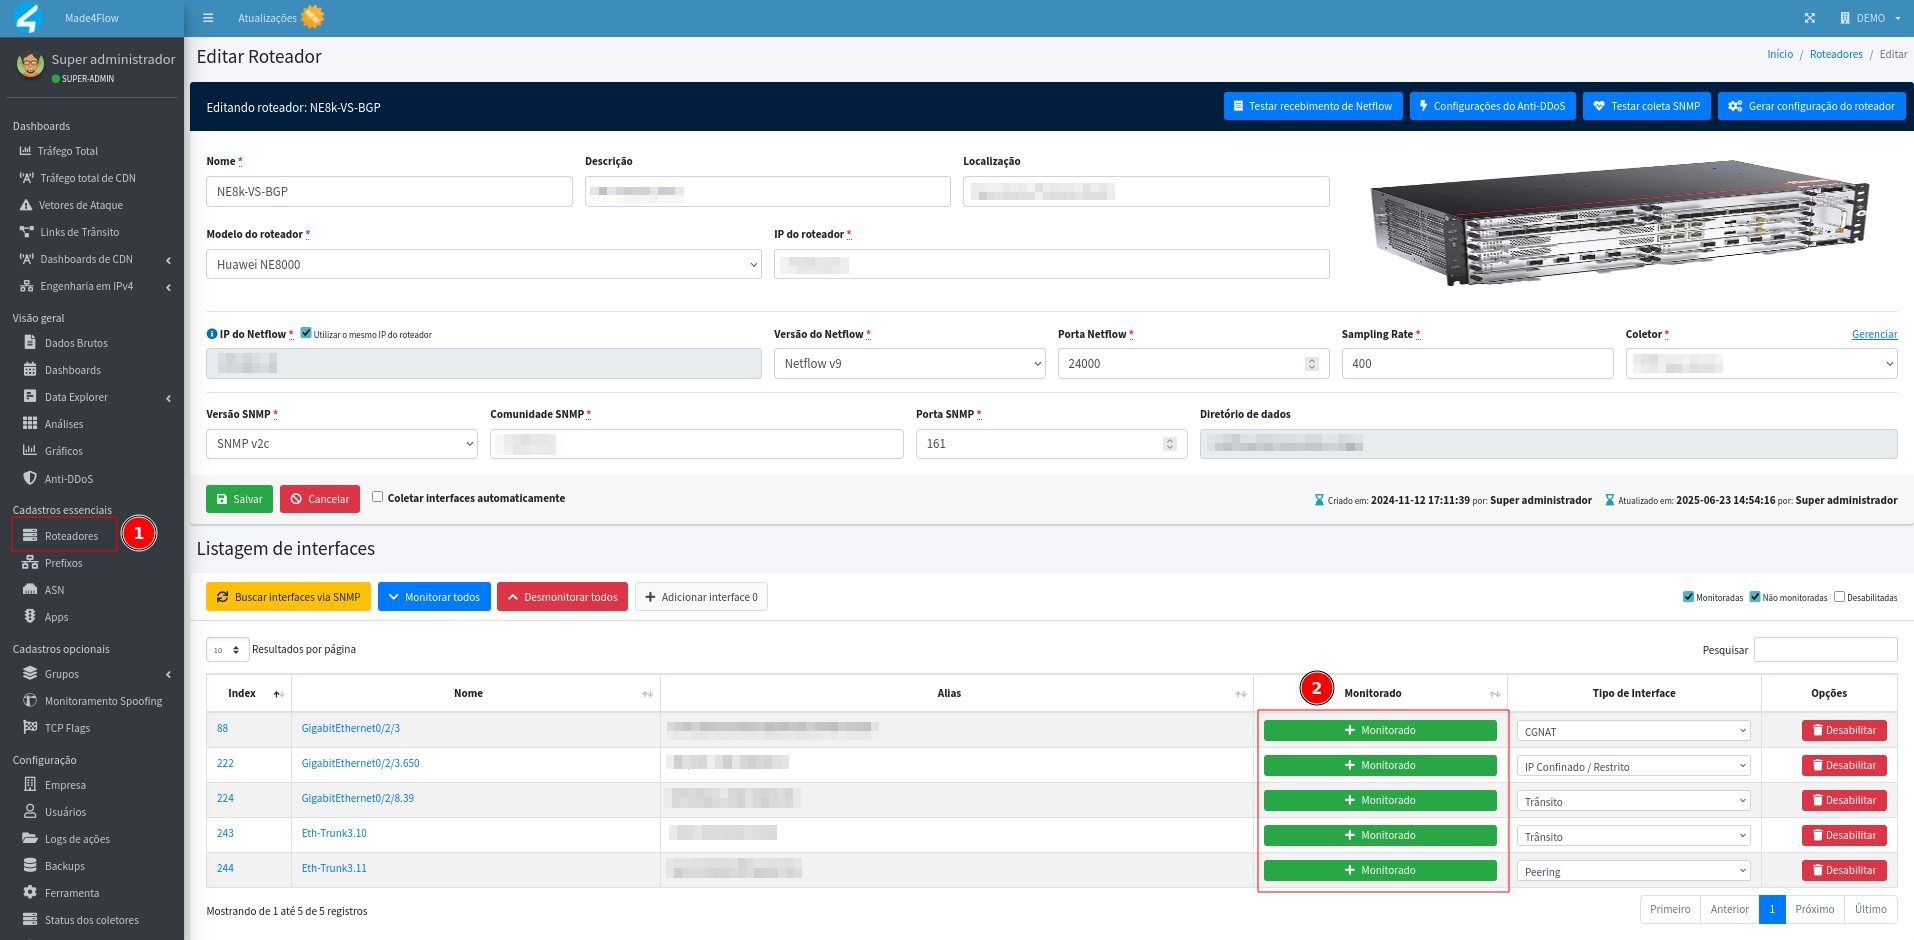Enable Coletar interfaces automaticamente checkbox
1914x940 pixels.
coord(377,497)
